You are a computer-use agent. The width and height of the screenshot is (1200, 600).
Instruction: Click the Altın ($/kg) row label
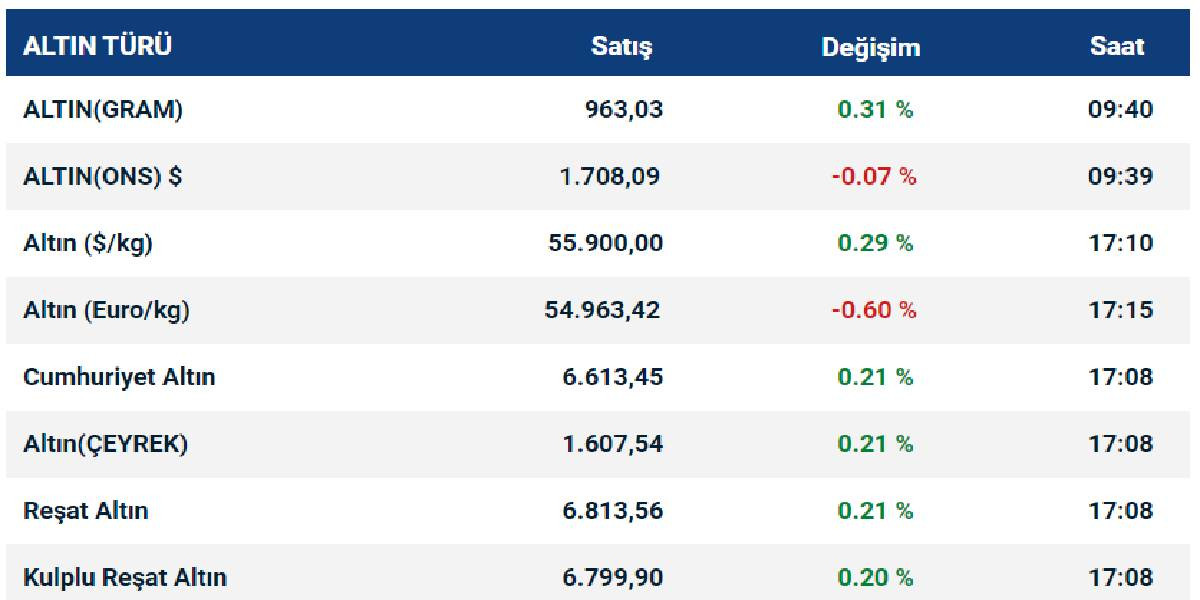click(x=88, y=243)
